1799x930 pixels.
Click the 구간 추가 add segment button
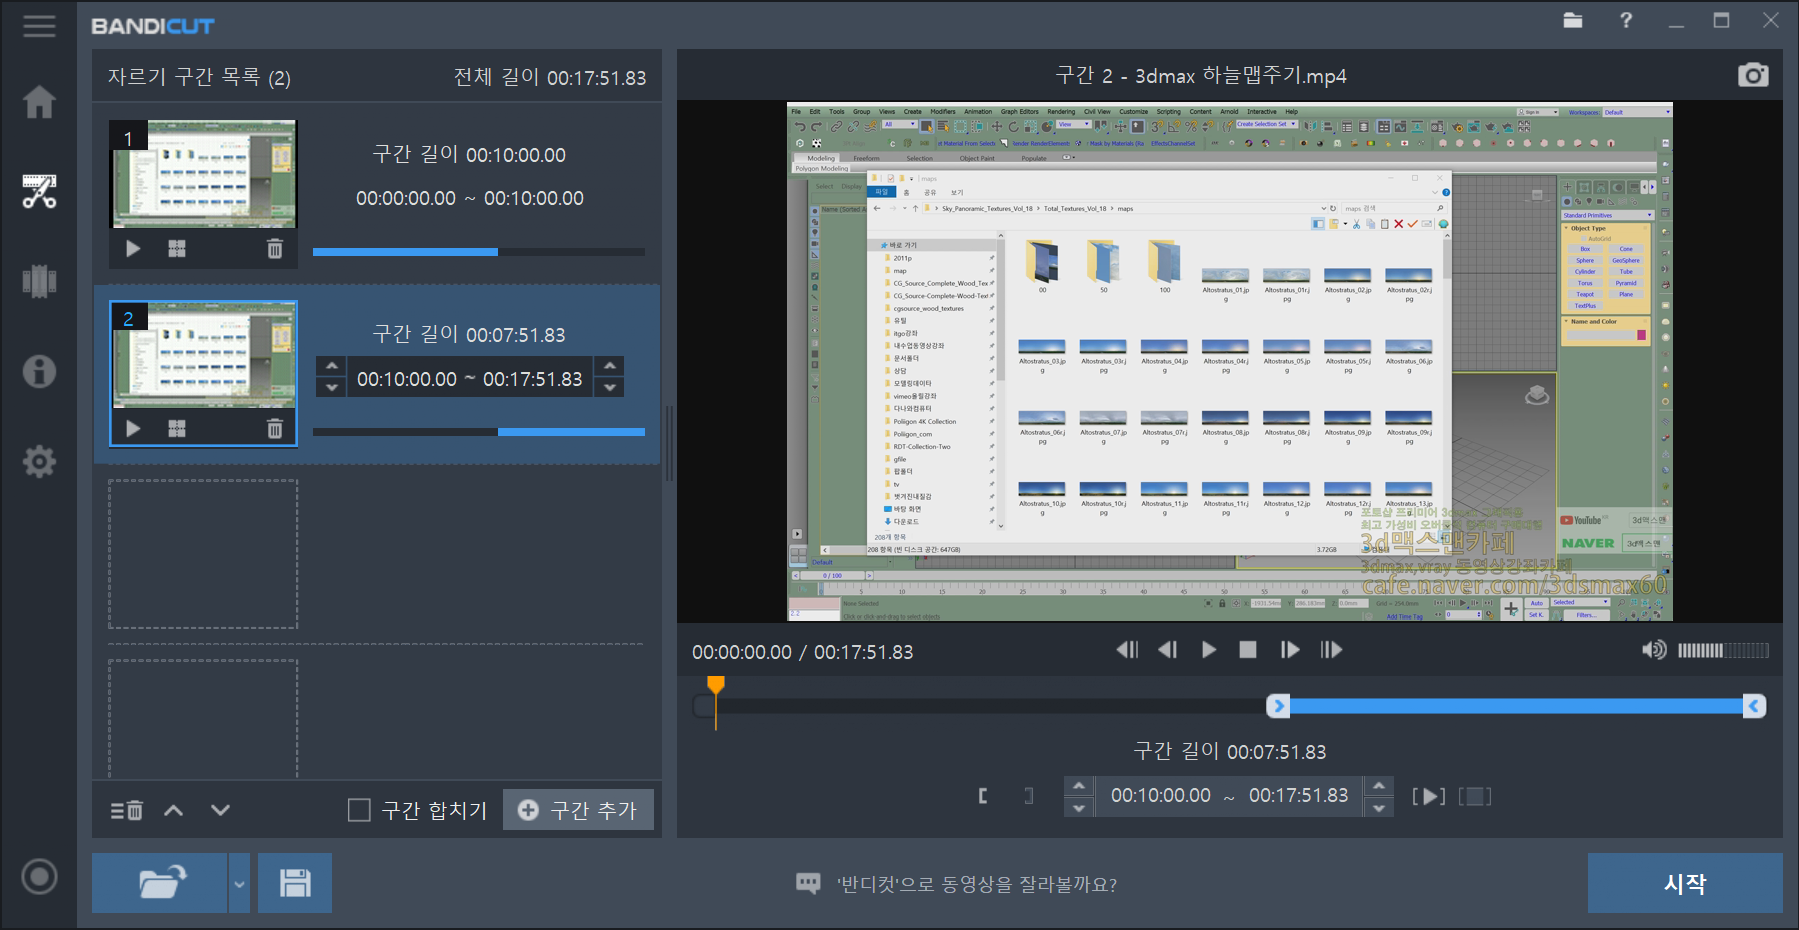click(578, 810)
